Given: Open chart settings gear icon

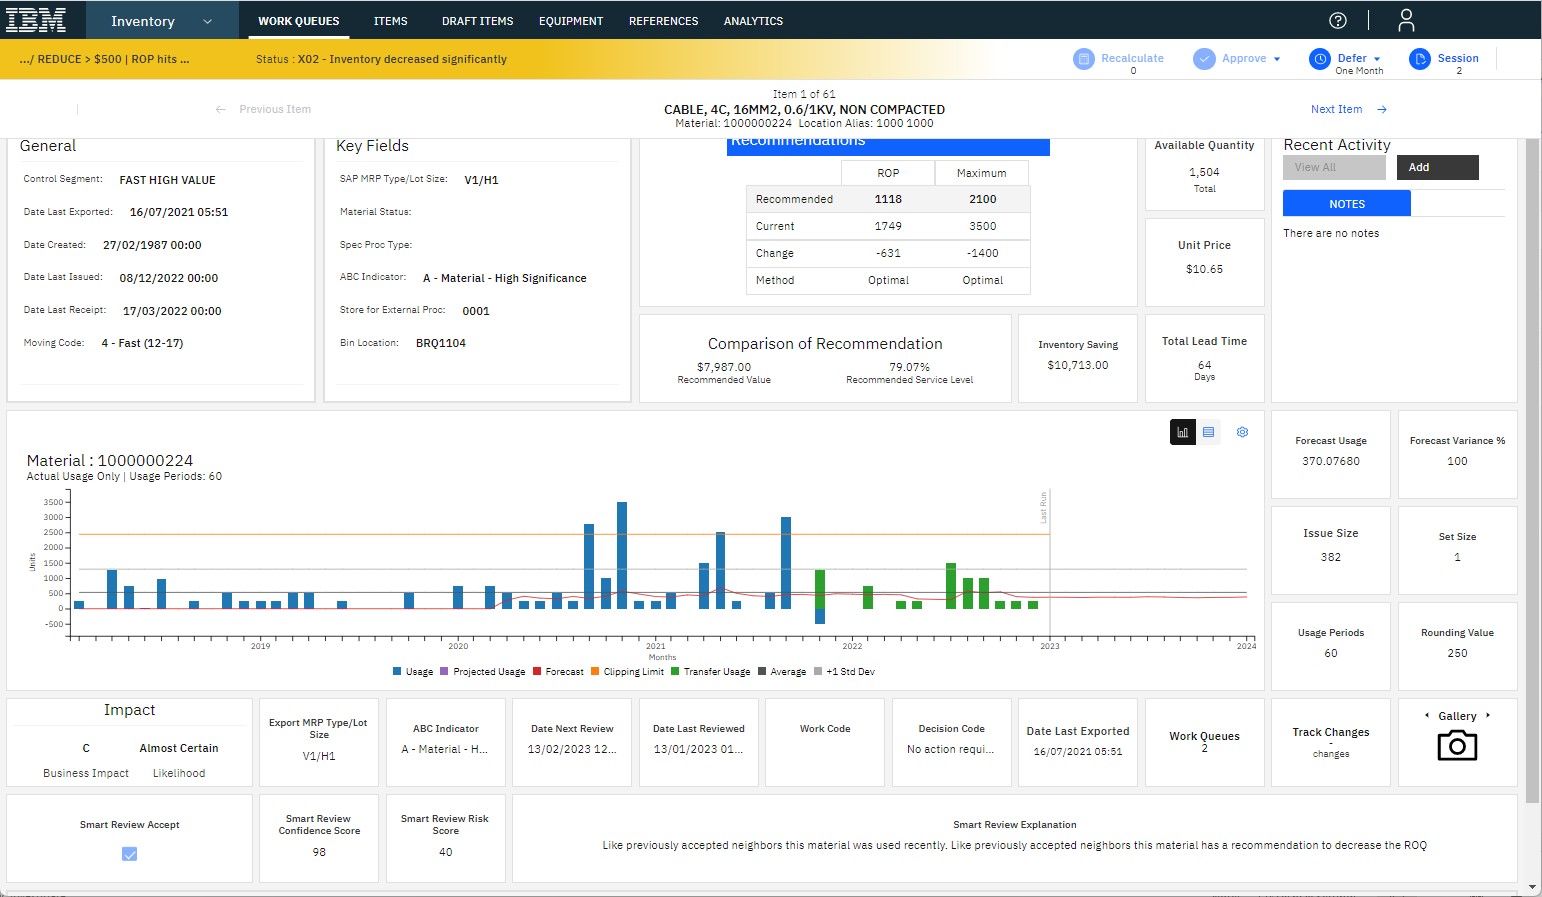Looking at the screenshot, I should click(x=1243, y=432).
